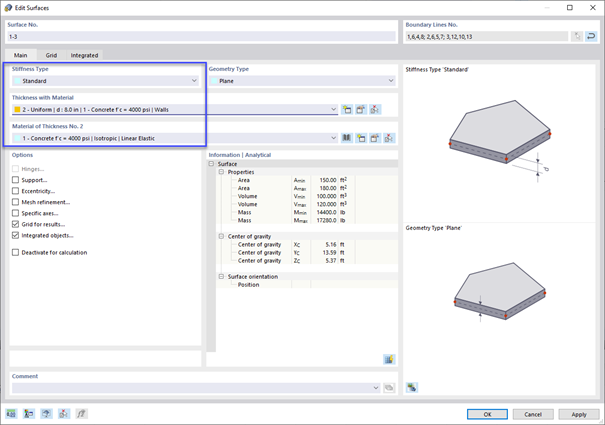Click the Stiffness Type 'Standard' preview image
The image size is (605, 425).
pos(500,143)
